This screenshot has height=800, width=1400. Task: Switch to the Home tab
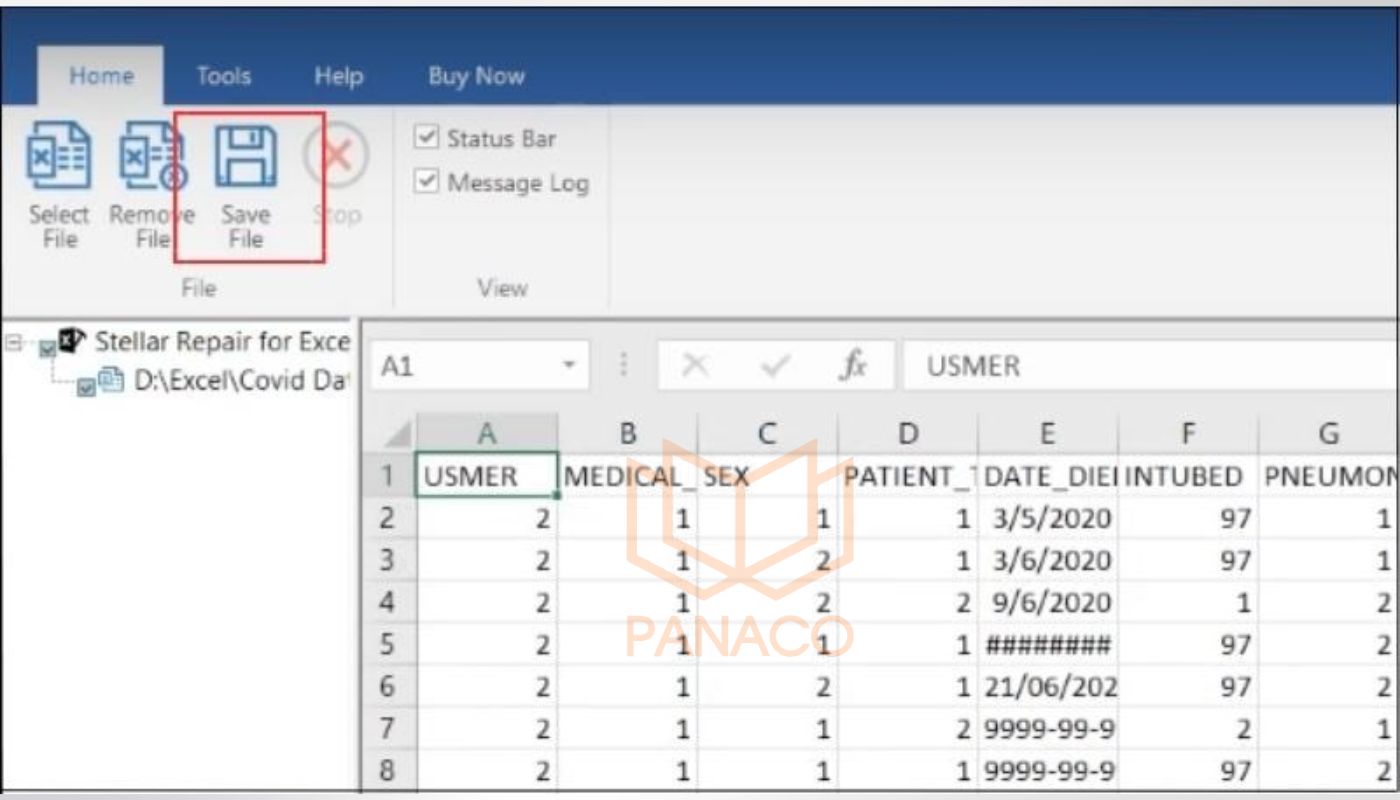pos(101,76)
